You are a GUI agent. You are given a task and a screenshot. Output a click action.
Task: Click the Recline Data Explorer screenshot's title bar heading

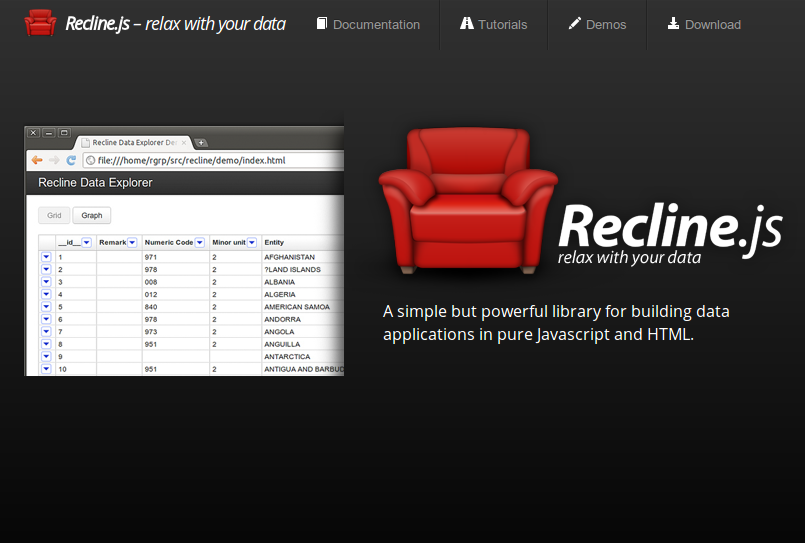click(x=95, y=183)
